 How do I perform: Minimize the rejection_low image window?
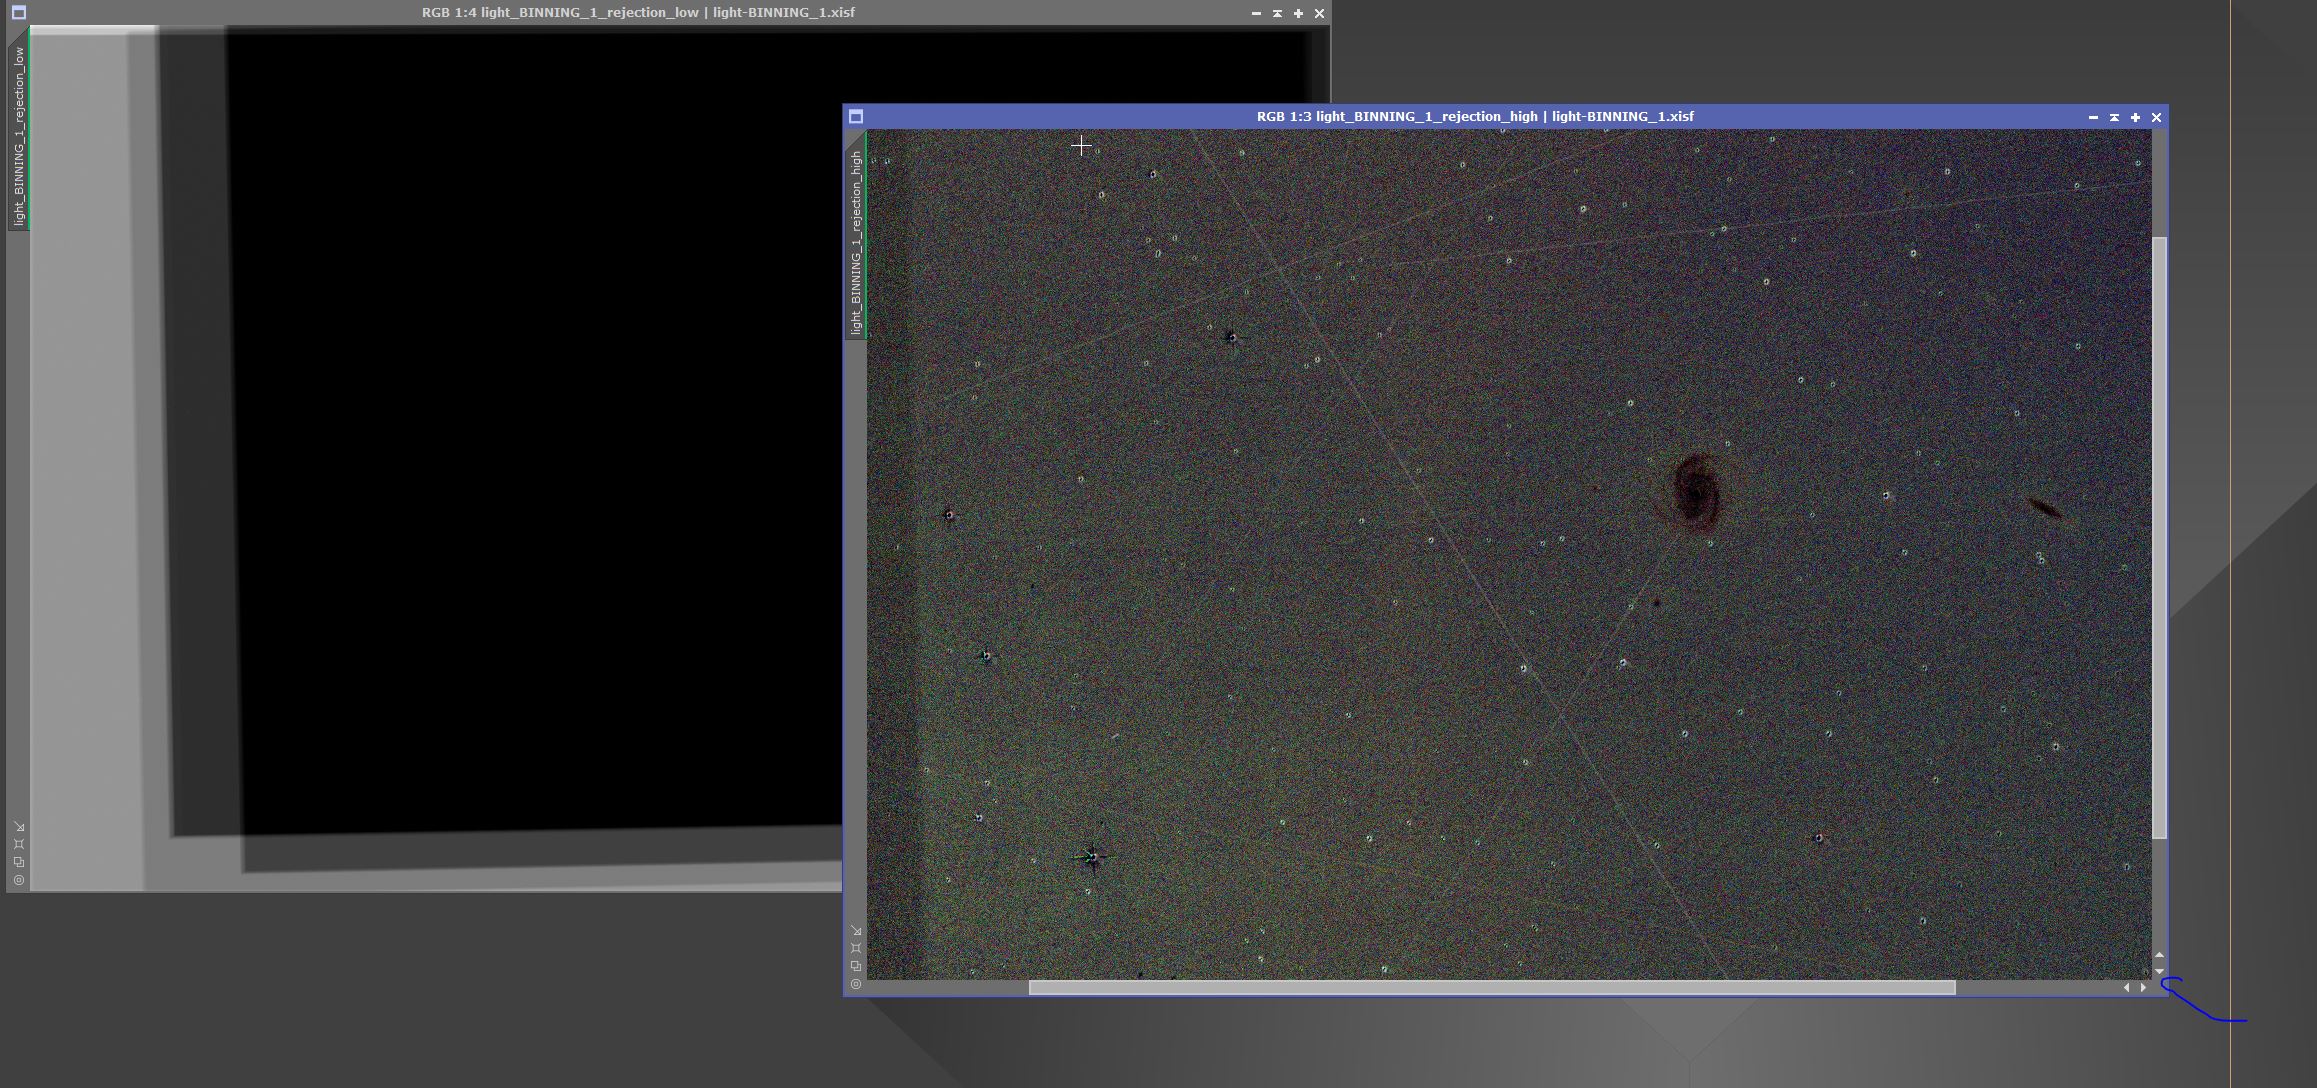point(1256,13)
